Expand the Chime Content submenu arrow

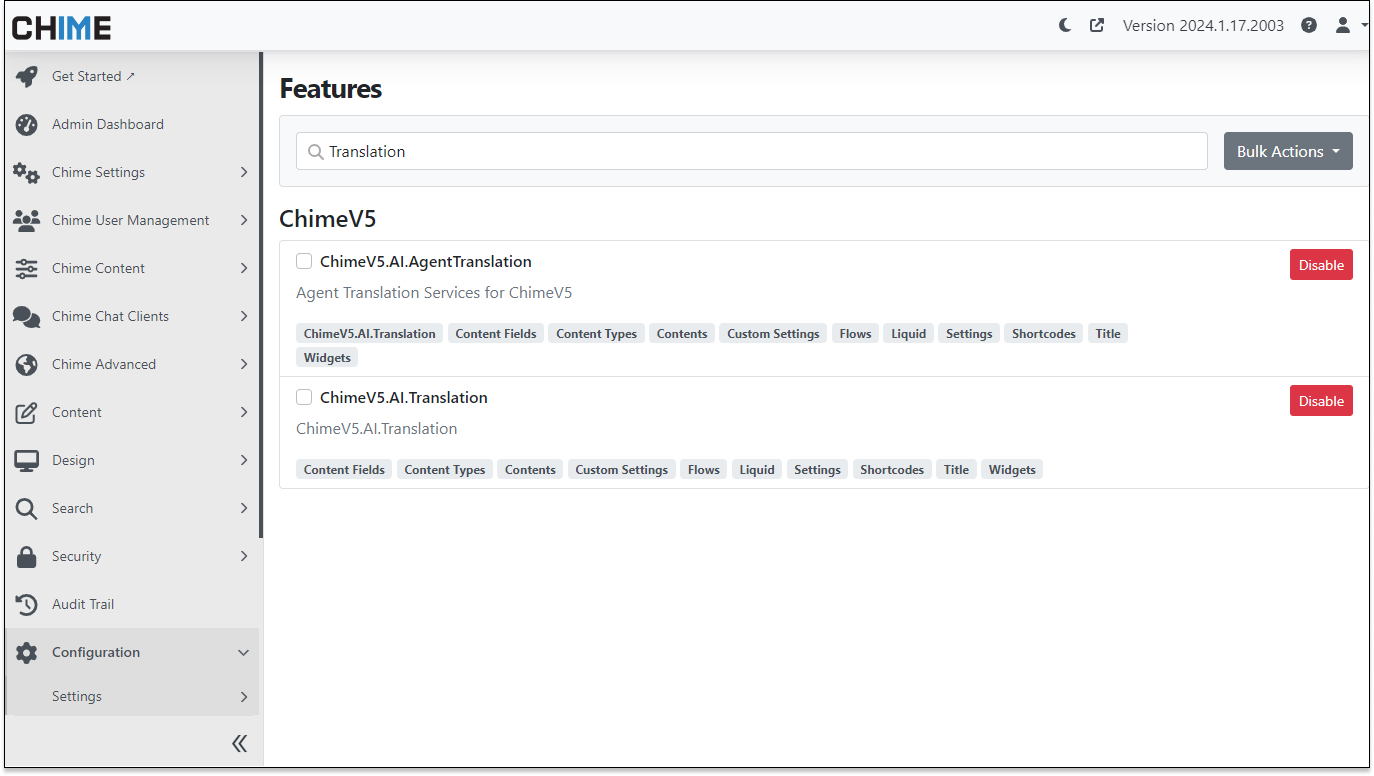[244, 268]
